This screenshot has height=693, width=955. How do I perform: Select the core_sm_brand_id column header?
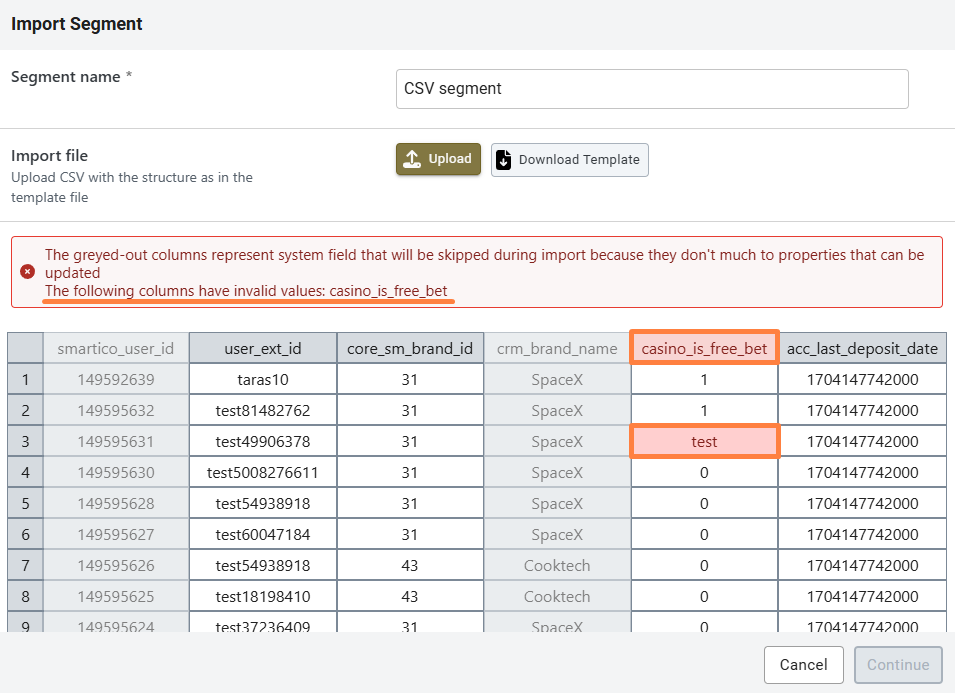click(x=410, y=348)
